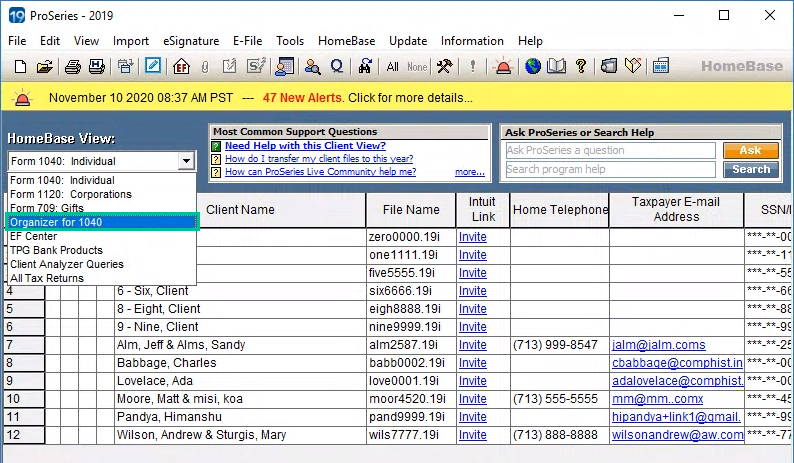The image size is (794, 463).
Task: Click the red siren alerts toolbar icon
Action: [503, 66]
